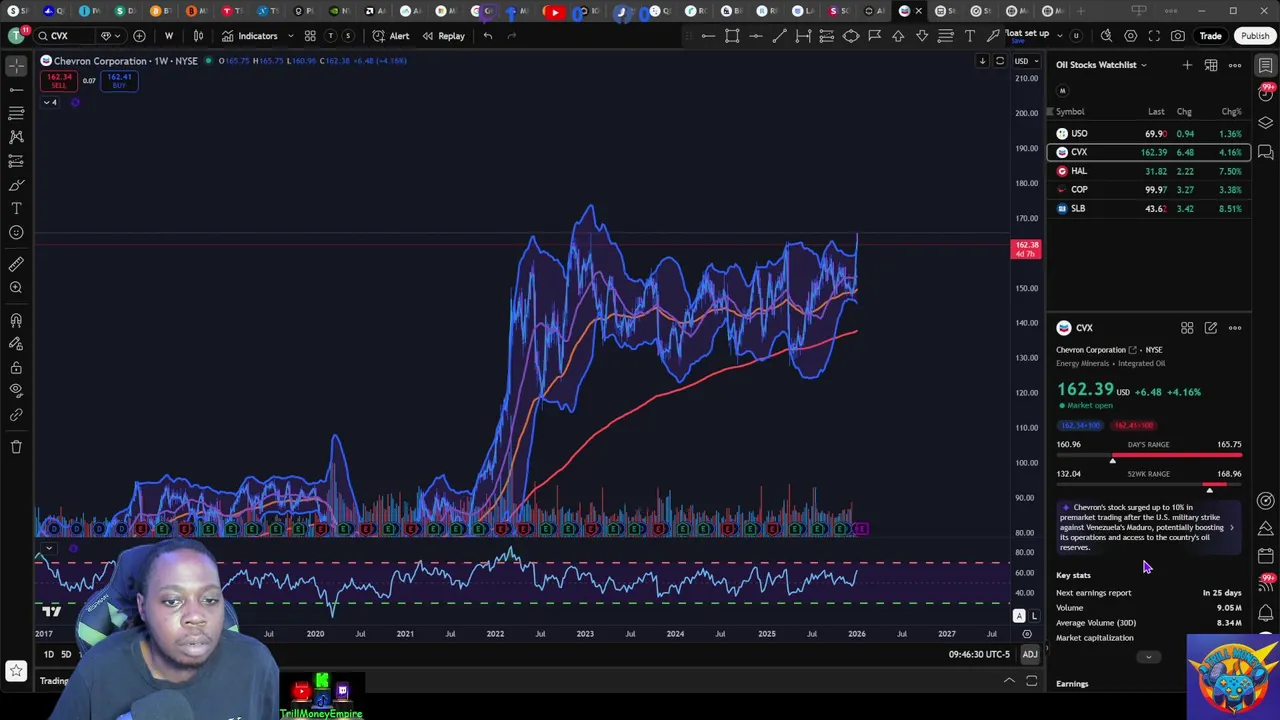Select the arrow up marker tool
The width and height of the screenshot is (1280, 720).
(898, 36)
